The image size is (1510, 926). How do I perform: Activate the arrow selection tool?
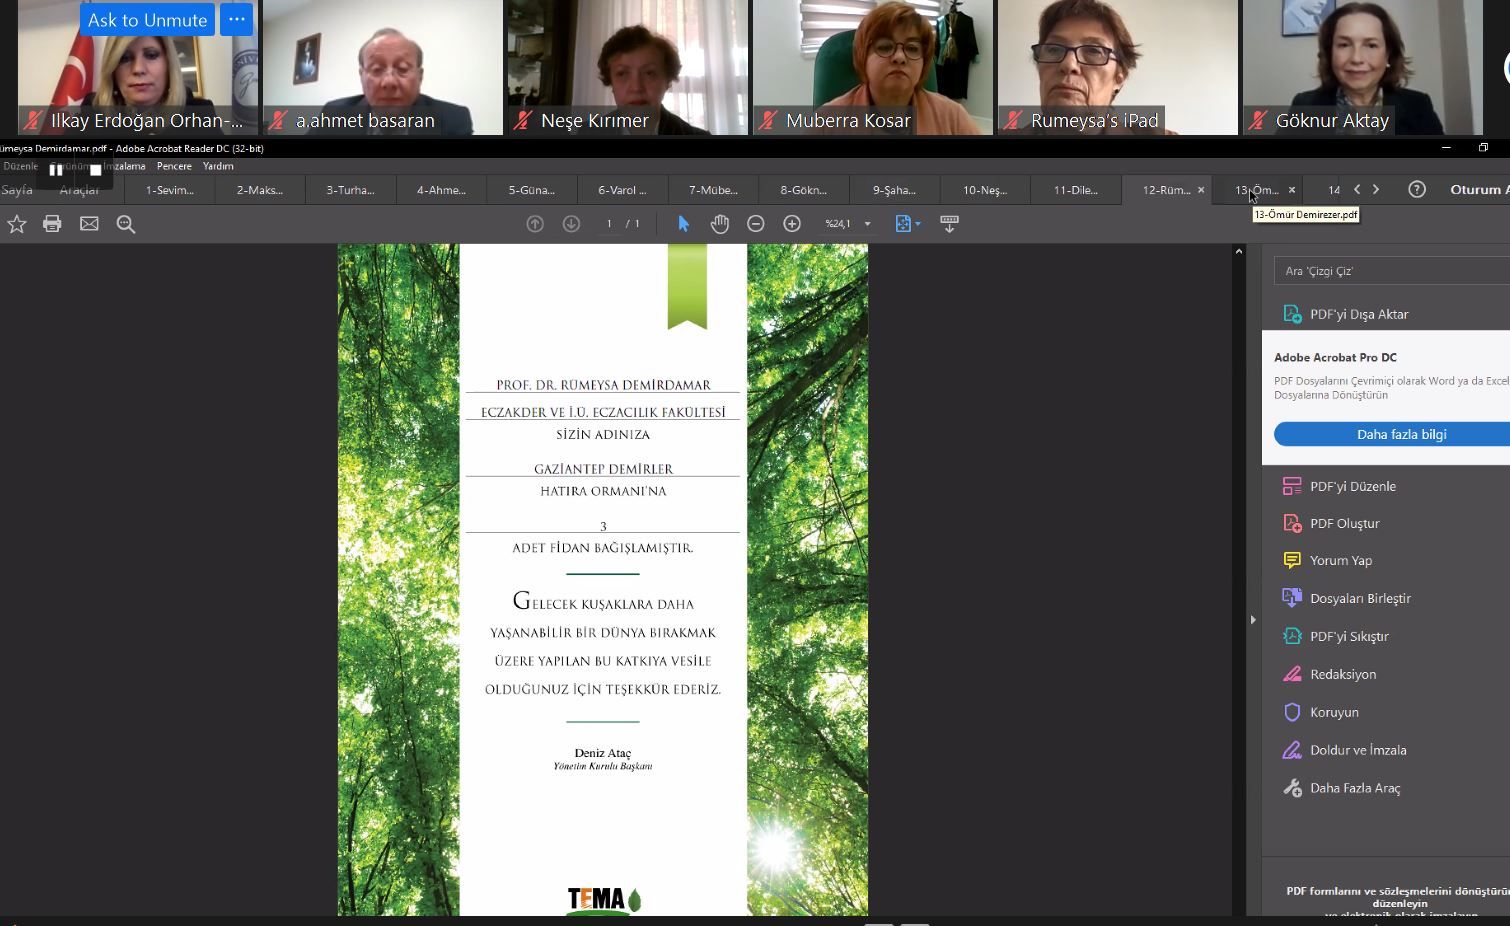[x=684, y=224]
